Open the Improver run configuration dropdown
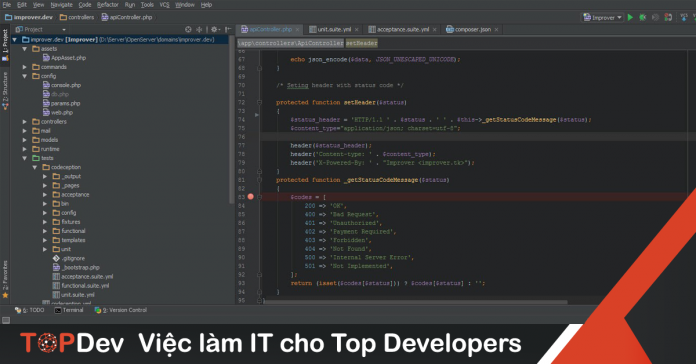Image resolution: width=696 pixels, height=364 pixels. pyautogui.click(x=602, y=17)
